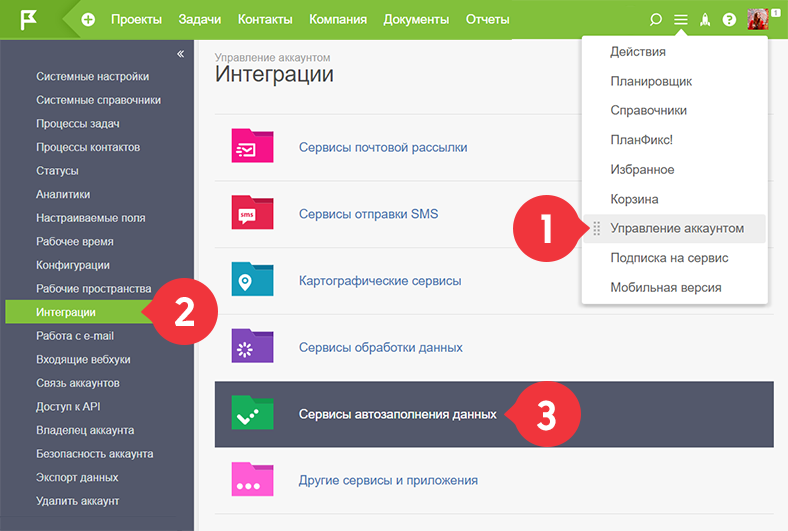The image size is (788, 531).
Task: Click the purple data processing folder icon
Action: [252, 346]
